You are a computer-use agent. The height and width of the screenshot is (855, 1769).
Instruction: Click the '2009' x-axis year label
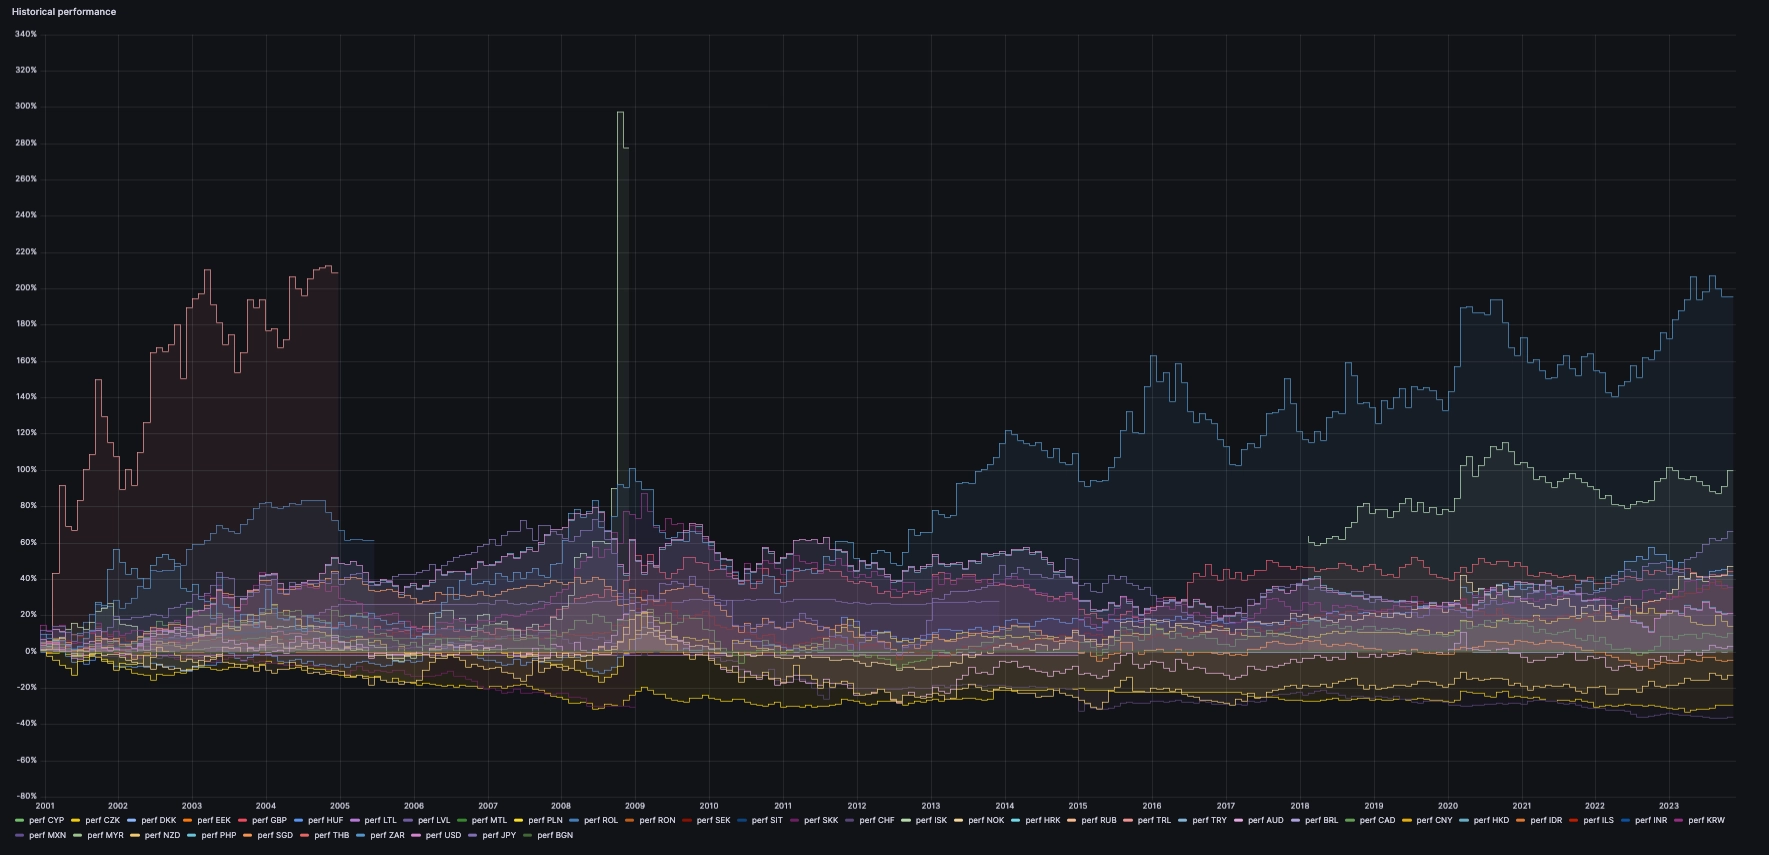pos(635,805)
